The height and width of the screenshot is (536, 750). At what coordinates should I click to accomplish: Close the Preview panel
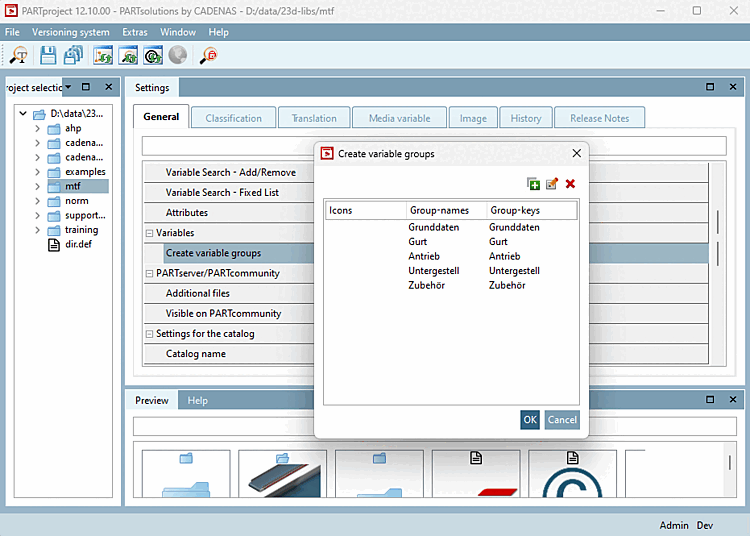[x=733, y=399]
